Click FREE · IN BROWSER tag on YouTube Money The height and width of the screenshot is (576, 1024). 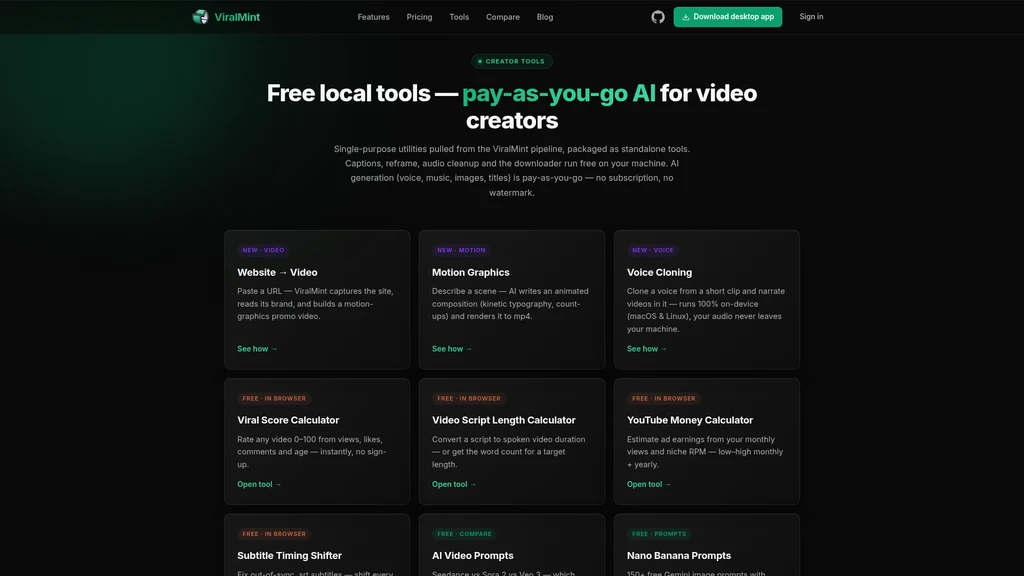click(x=664, y=398)
